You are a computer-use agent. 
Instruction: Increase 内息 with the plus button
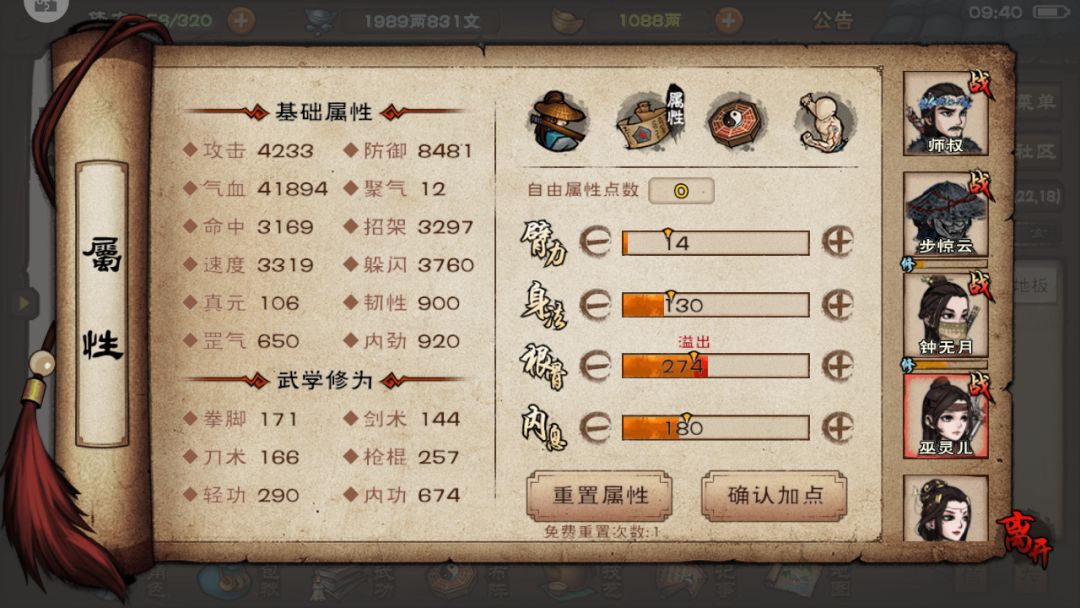pyautogui.click(x=838, y=428)
